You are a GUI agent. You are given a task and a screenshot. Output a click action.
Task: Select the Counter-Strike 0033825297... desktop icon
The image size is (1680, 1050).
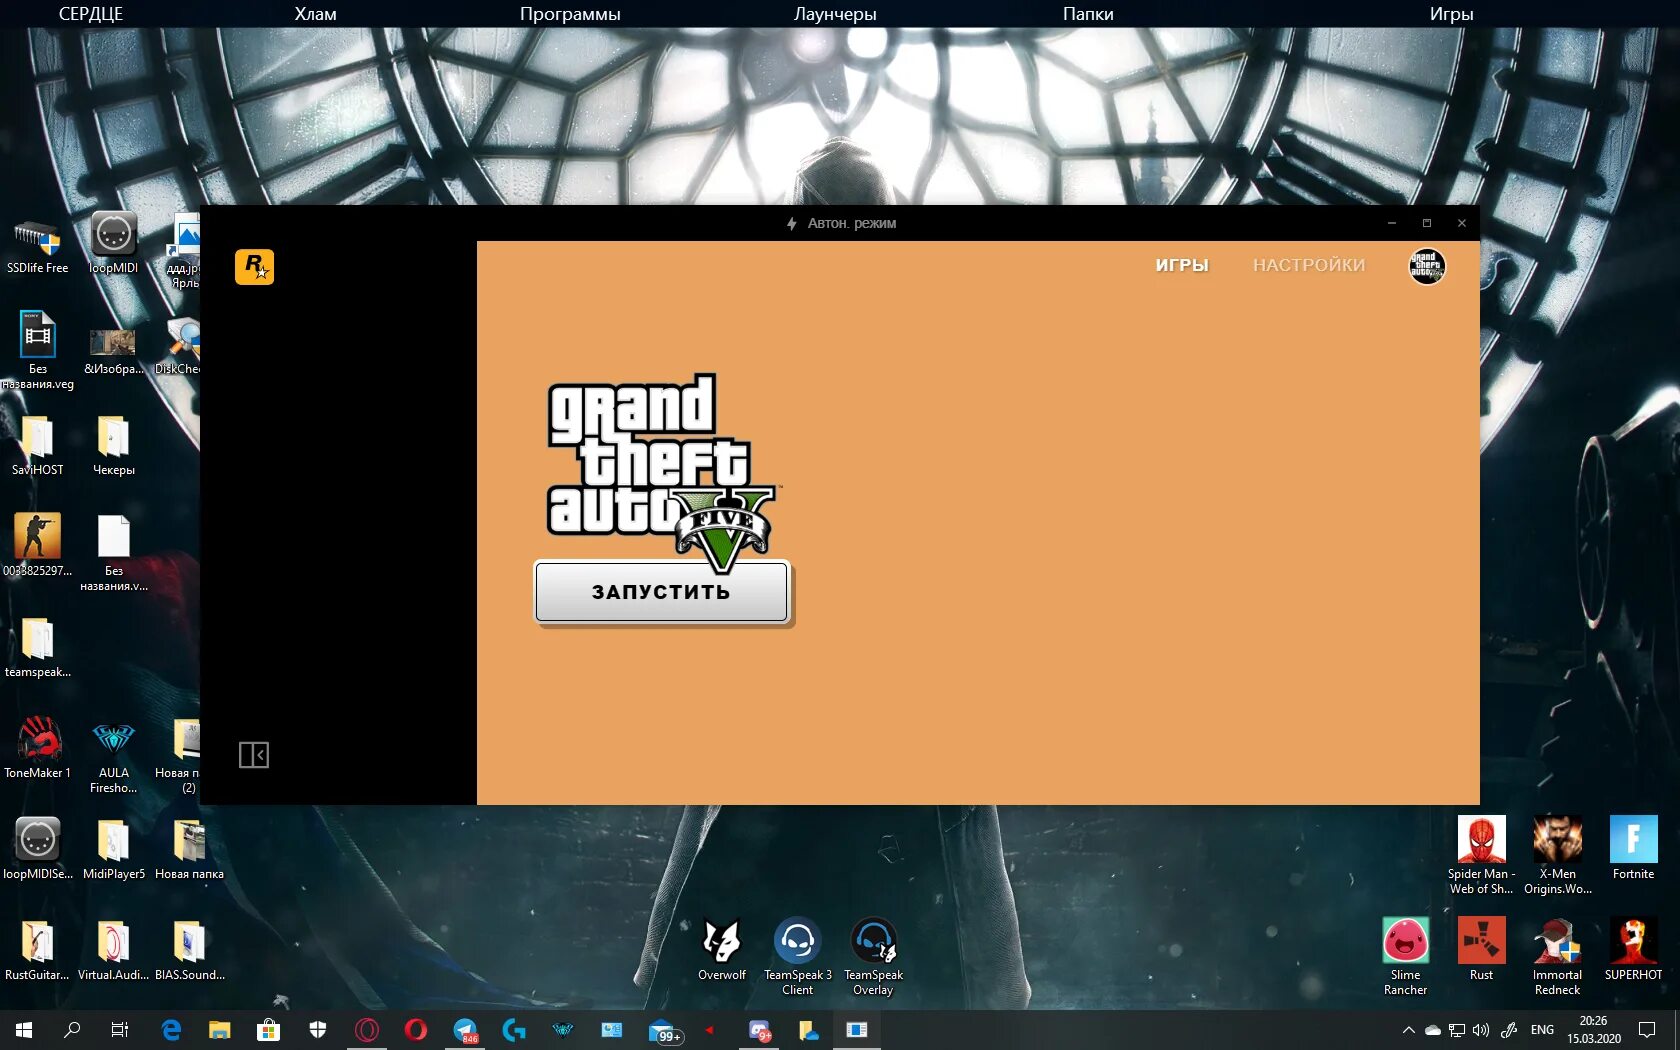pyautogui.click(x=38, y=545)
